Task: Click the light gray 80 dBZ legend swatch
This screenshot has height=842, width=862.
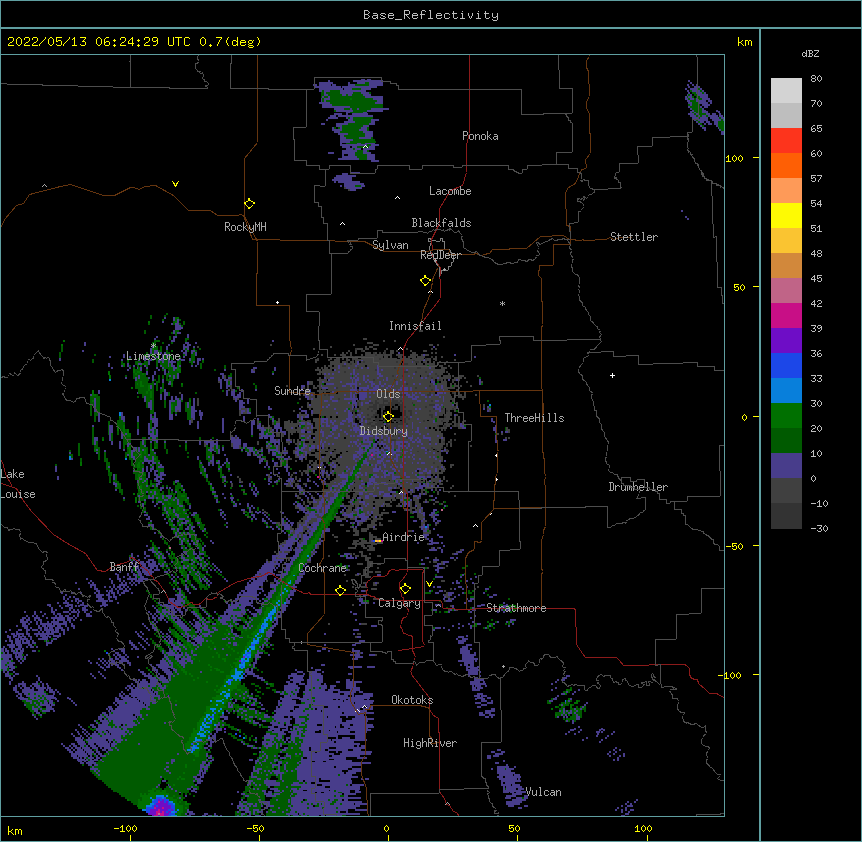Action: coord(786,91)
